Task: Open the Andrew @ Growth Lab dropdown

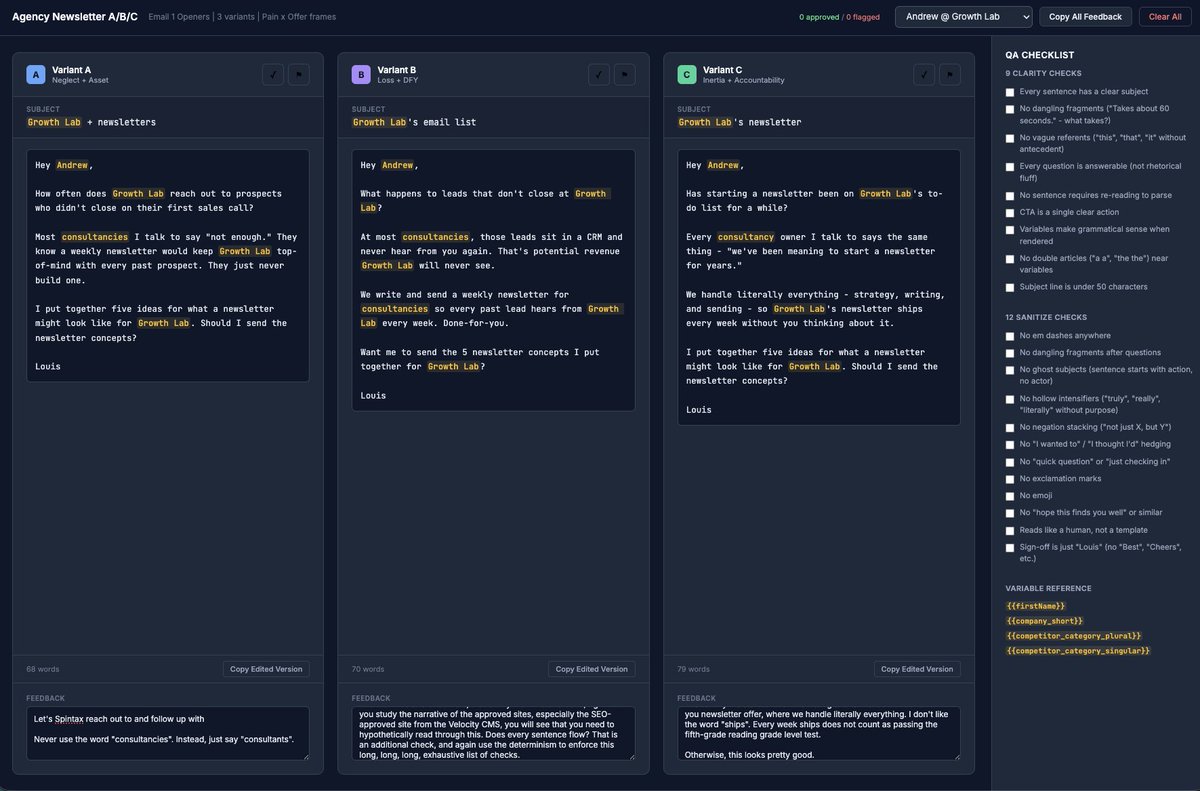Action: (x=964, y=17)
